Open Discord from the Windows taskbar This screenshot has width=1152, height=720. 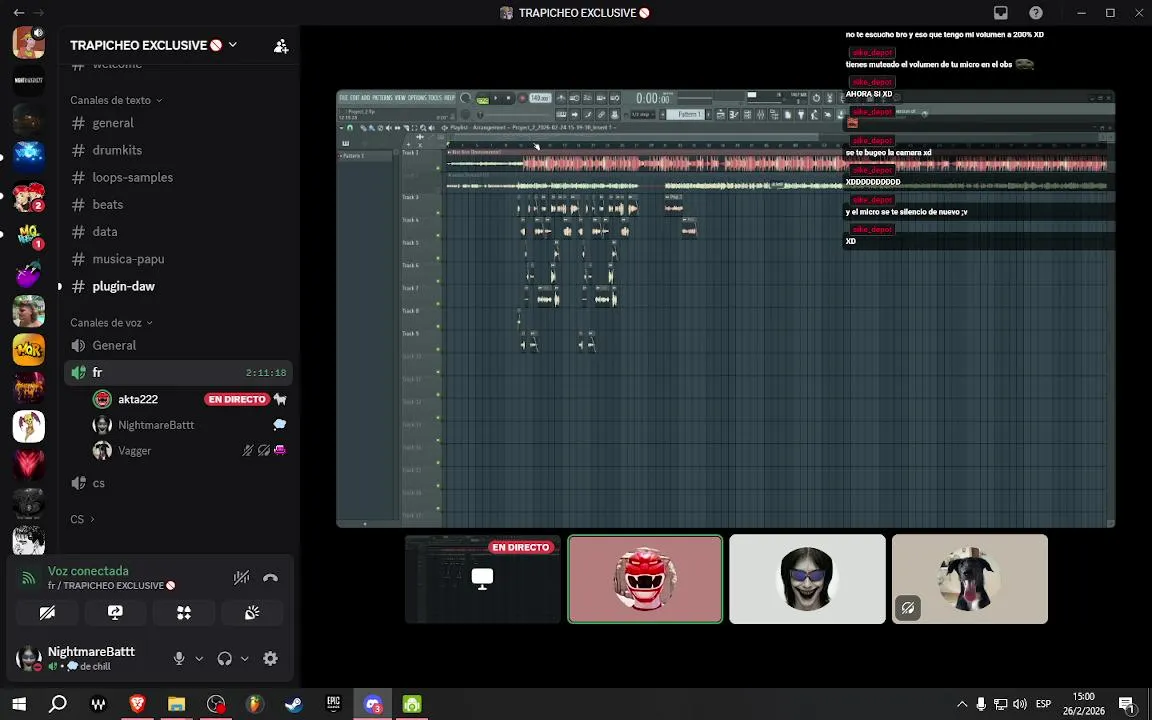pos(372,704)
